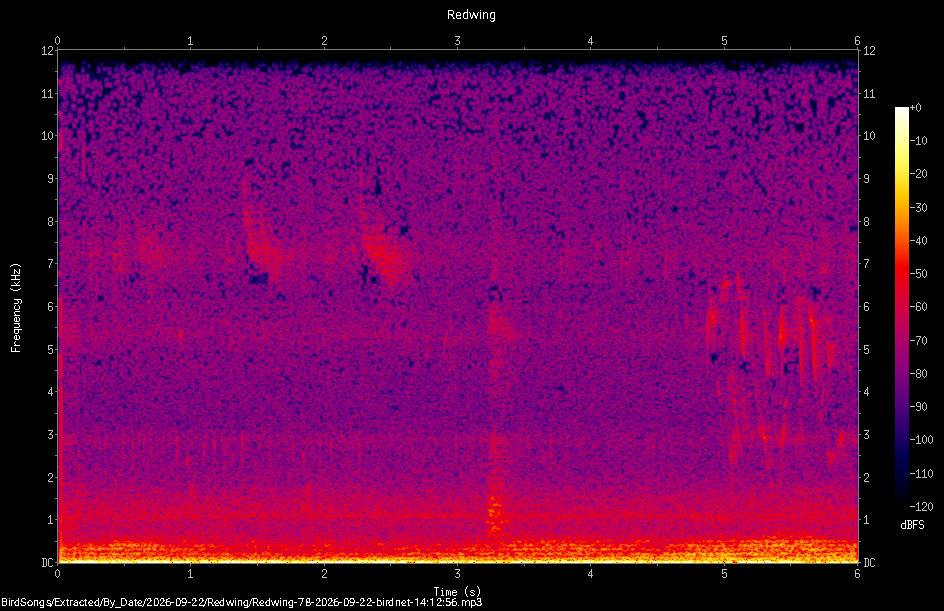Screen dimensions: 944x611
Task: Click the -50 value on dBFS scale
Action: coord(919,274)
